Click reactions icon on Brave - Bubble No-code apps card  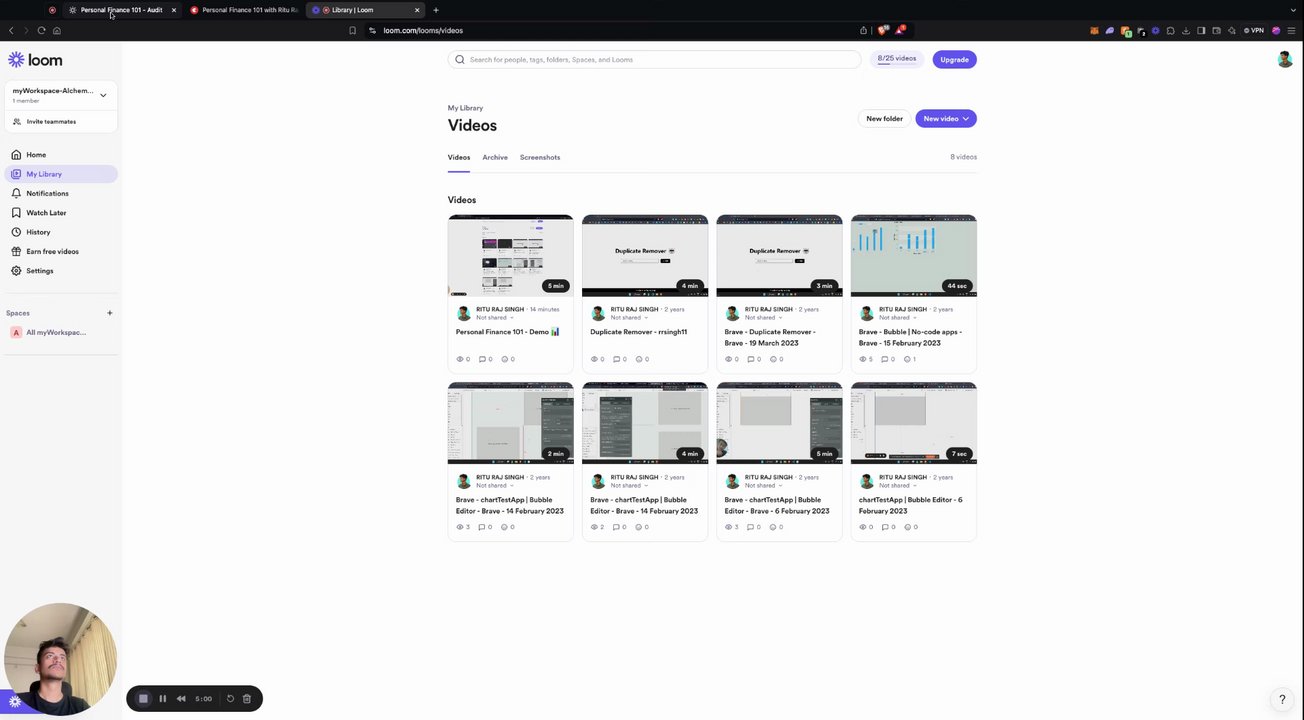pos(907,359)
